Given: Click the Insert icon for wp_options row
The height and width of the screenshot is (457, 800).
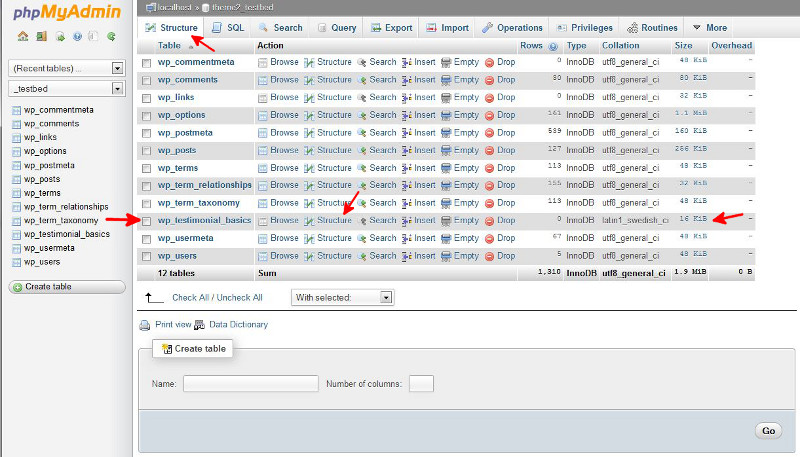Looking at the screenshot, I should click(x=407, y=115).
